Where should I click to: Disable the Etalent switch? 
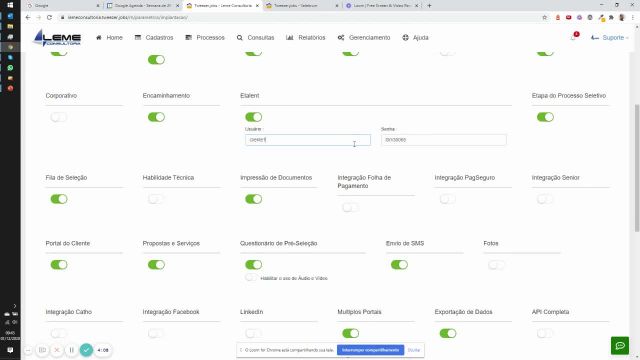pyautogui.click(x=253, y=117)
